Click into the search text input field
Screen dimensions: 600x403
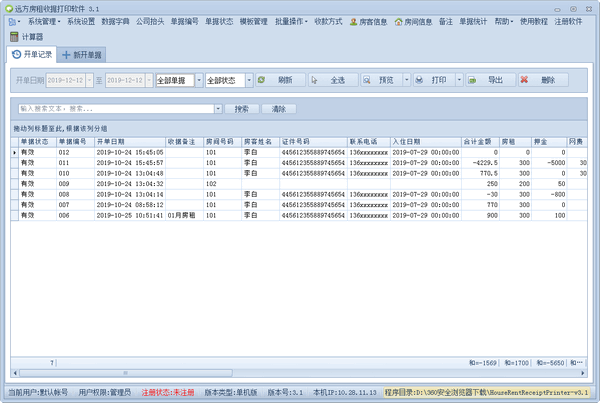tap(113, 109)
